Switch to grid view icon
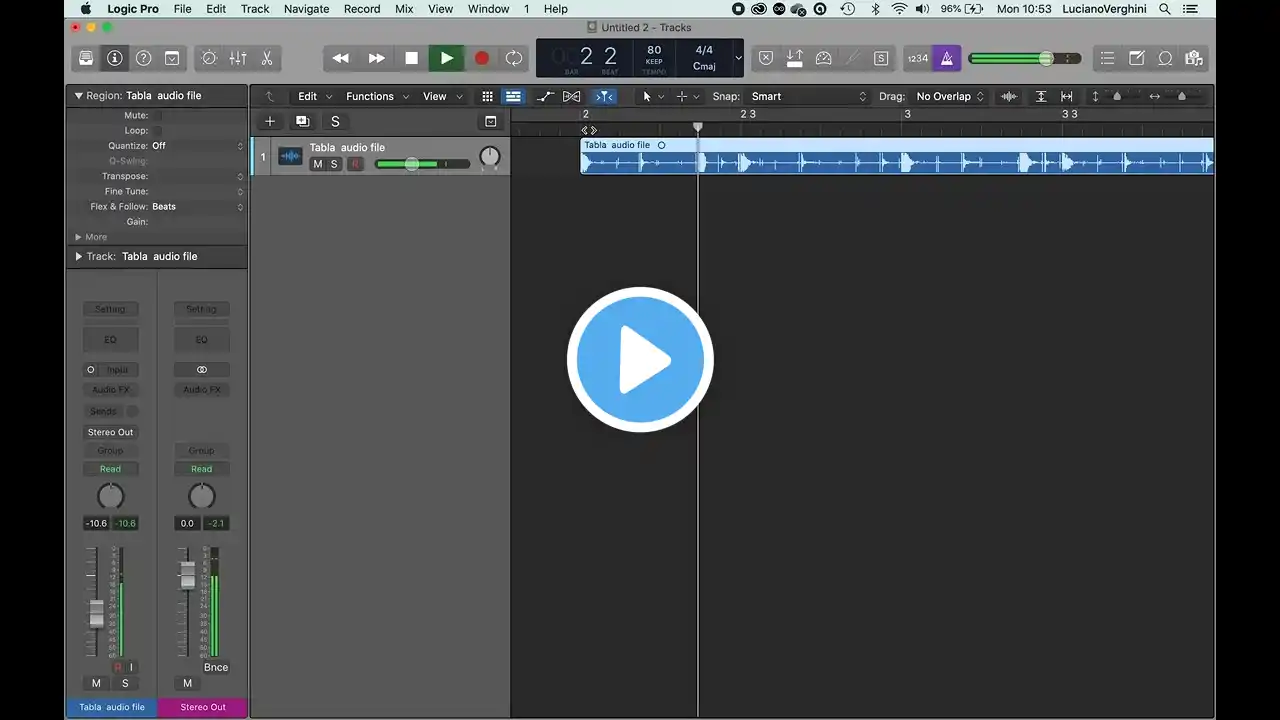 487,96
